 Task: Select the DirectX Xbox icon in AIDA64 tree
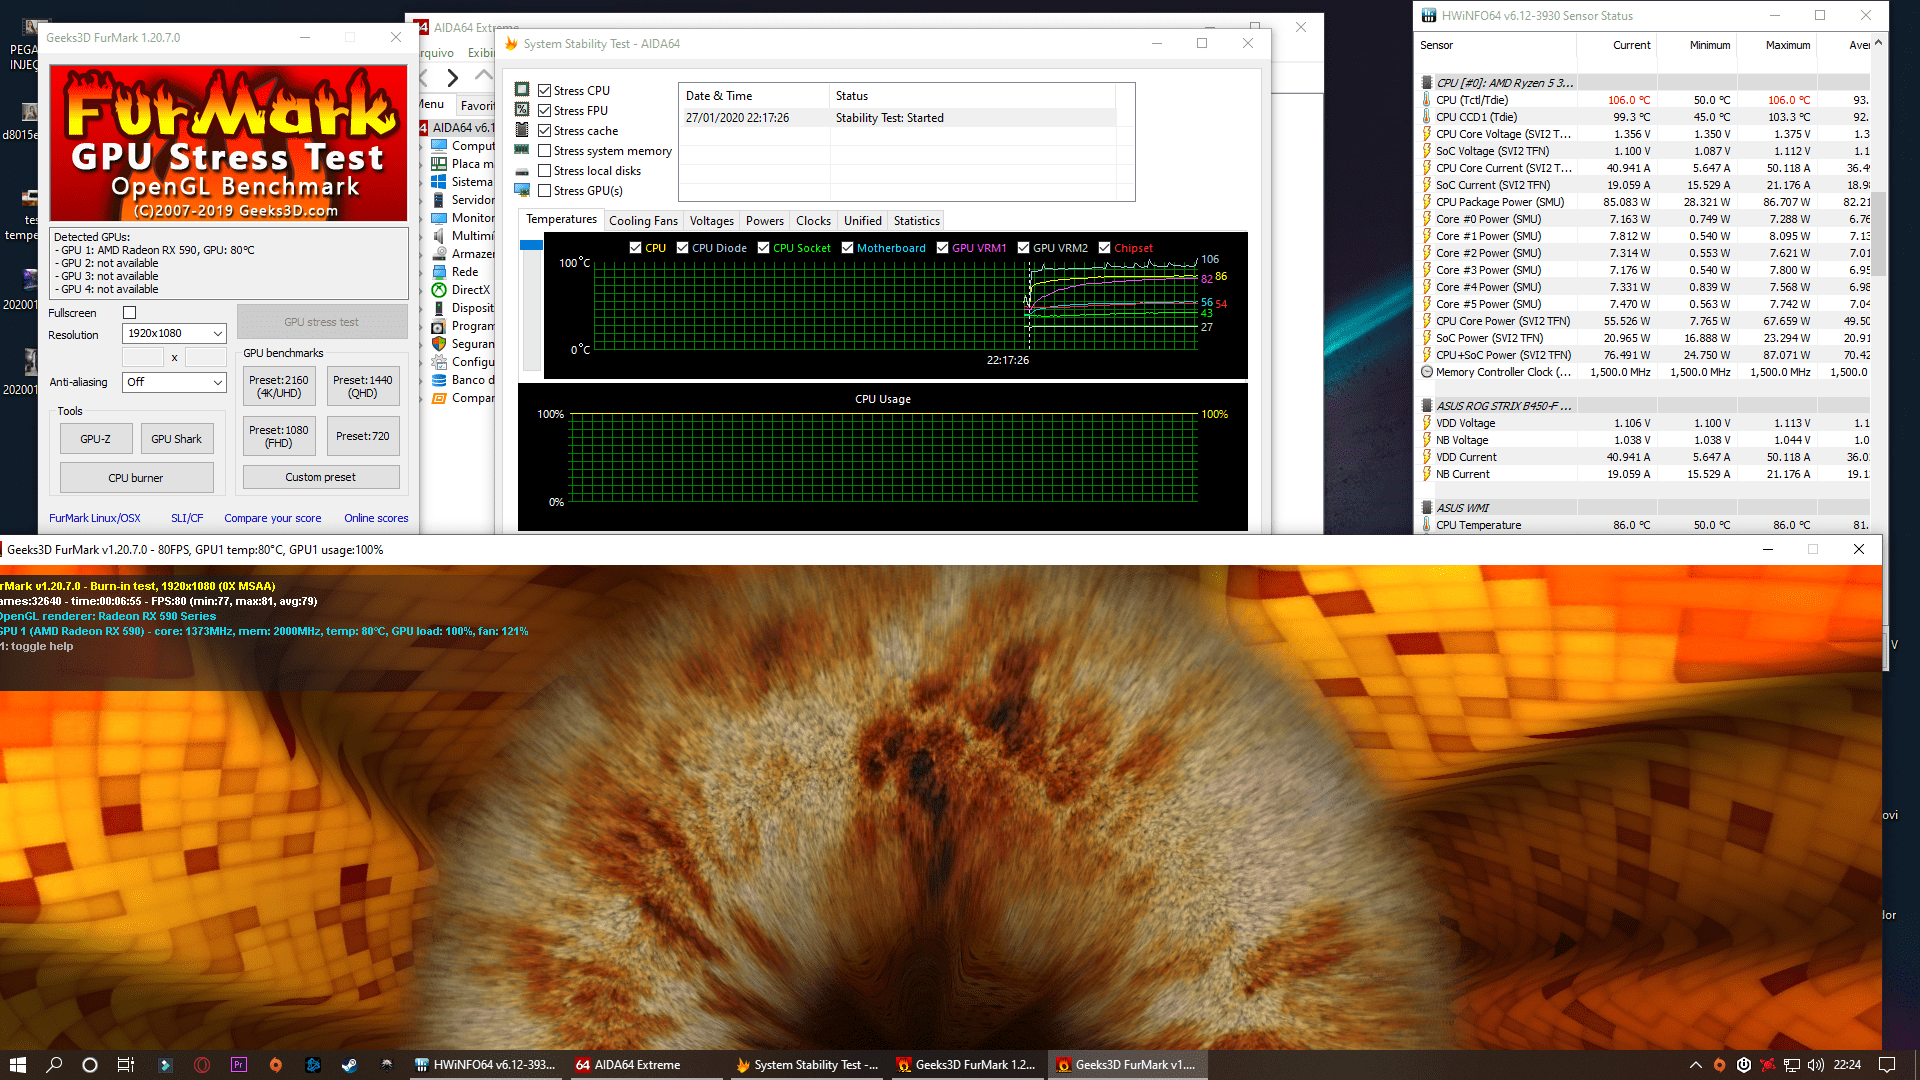[439, 290]
